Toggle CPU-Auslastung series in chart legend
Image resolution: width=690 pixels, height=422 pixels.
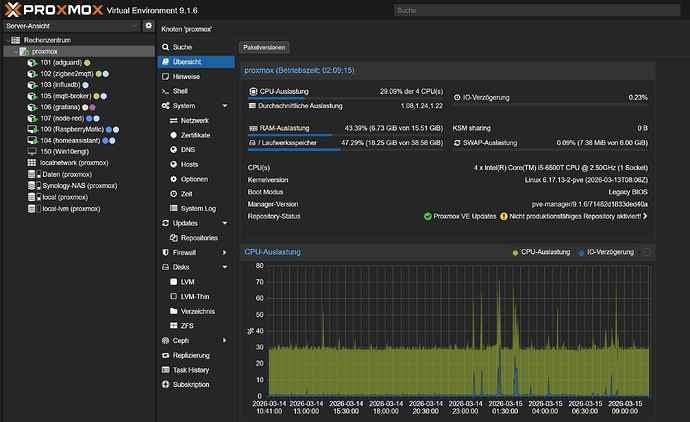541,252
